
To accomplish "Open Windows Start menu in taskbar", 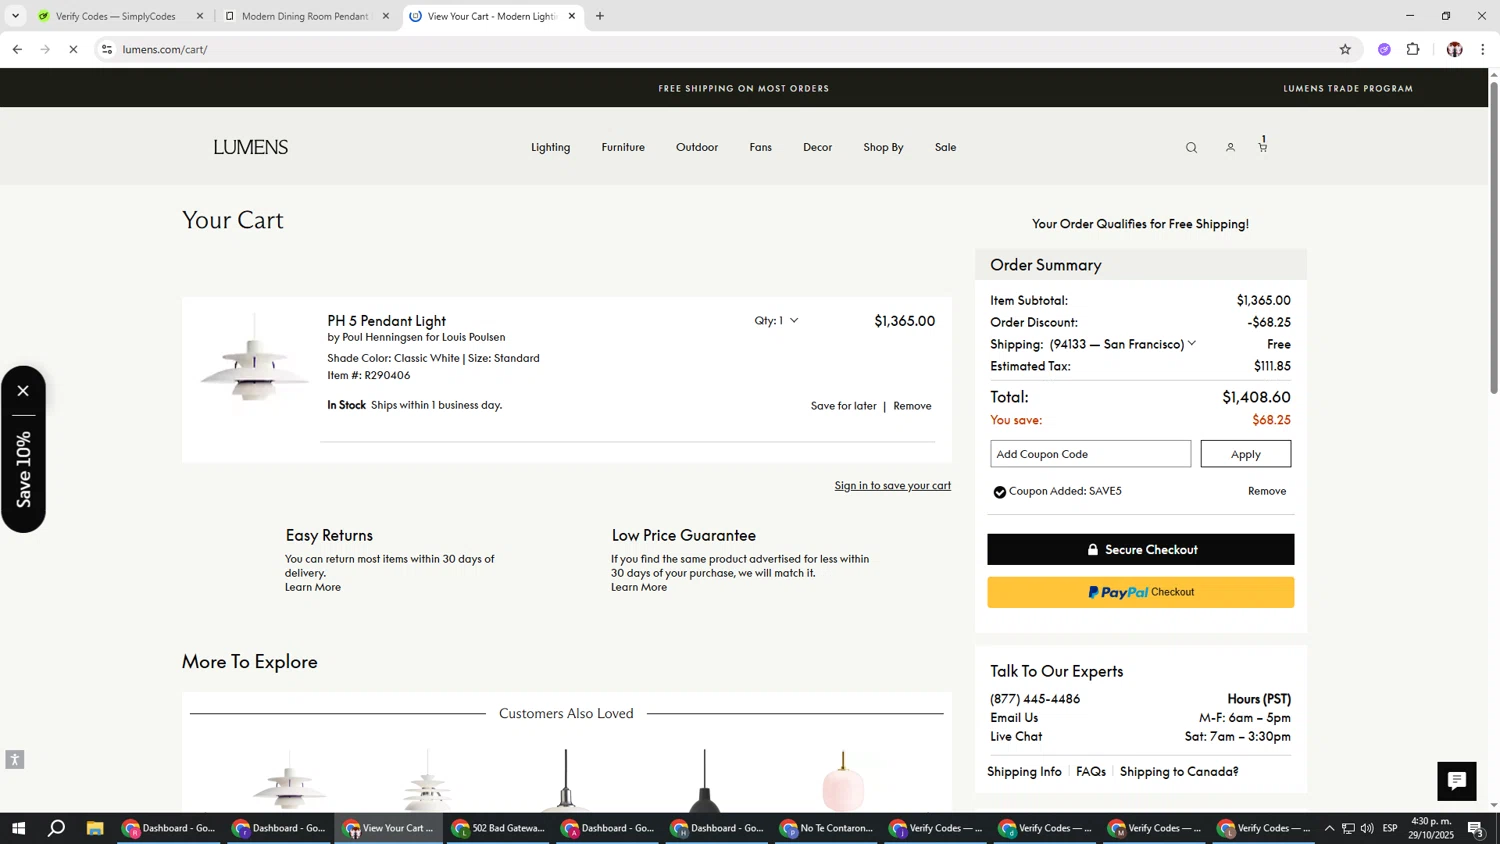I will (x=17, y=828).
